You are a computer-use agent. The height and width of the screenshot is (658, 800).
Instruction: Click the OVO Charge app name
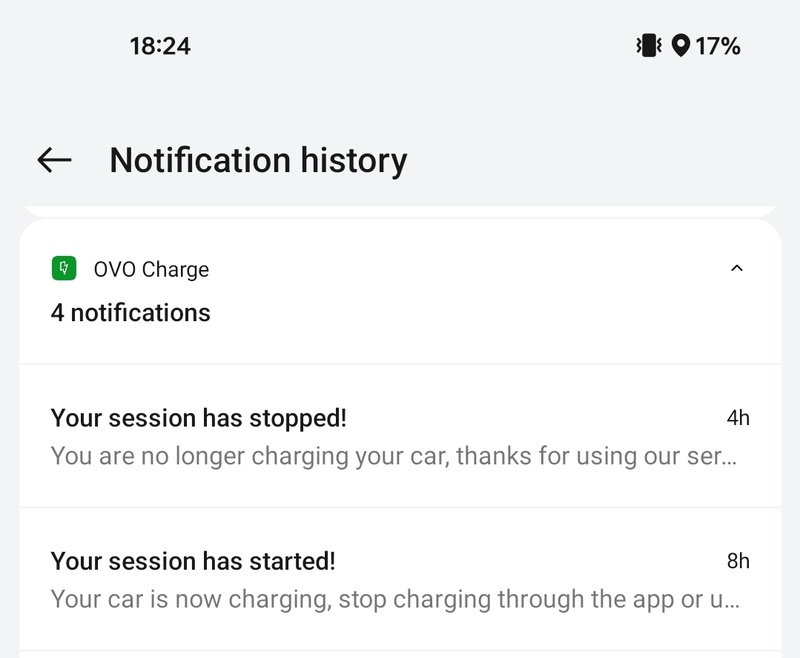151,269
